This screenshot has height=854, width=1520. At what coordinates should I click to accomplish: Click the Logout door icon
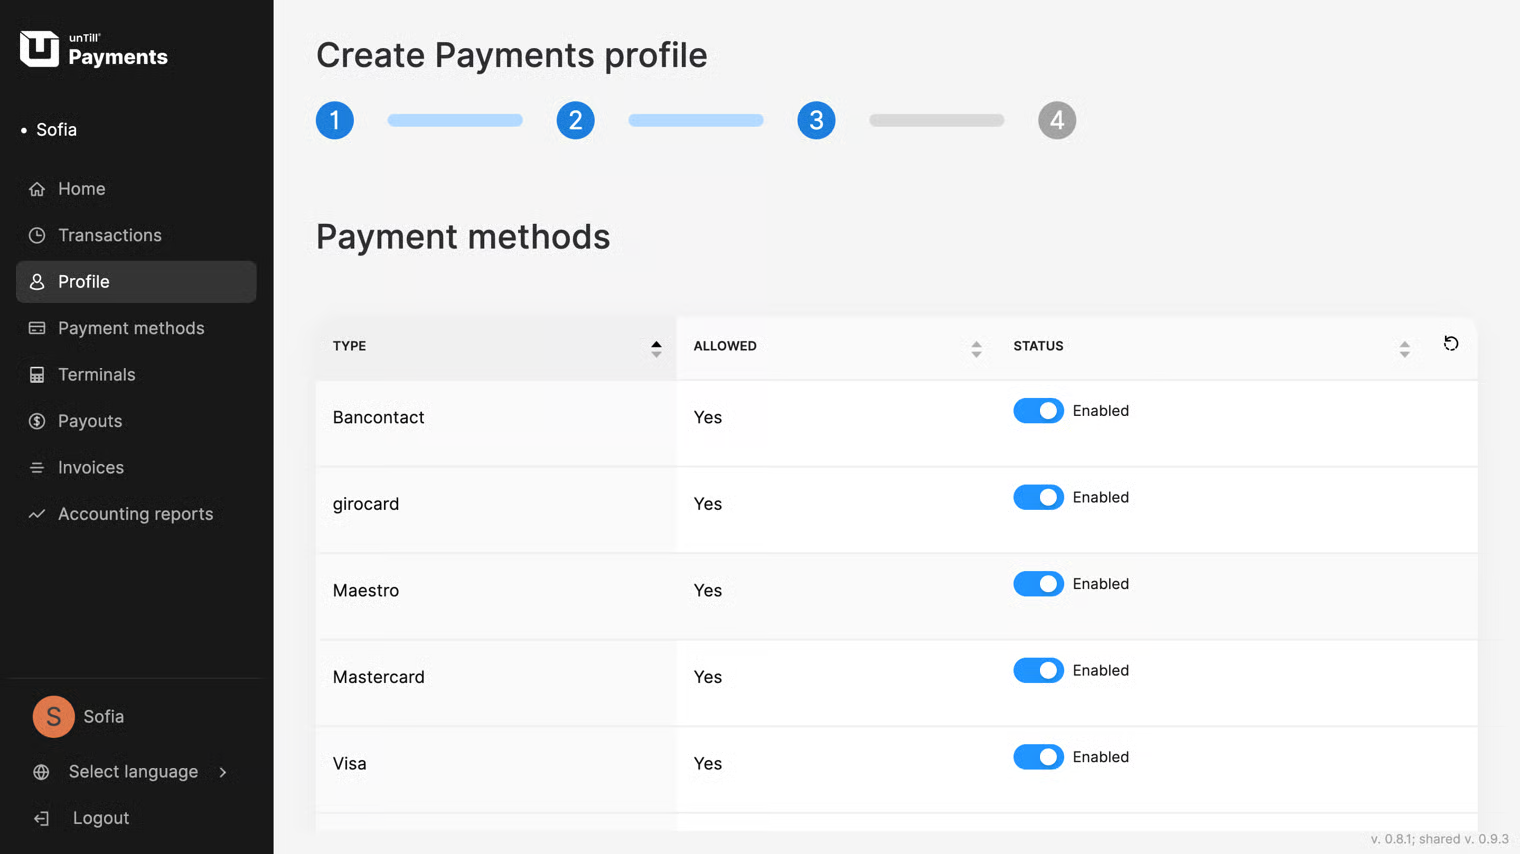pos(41,819)
